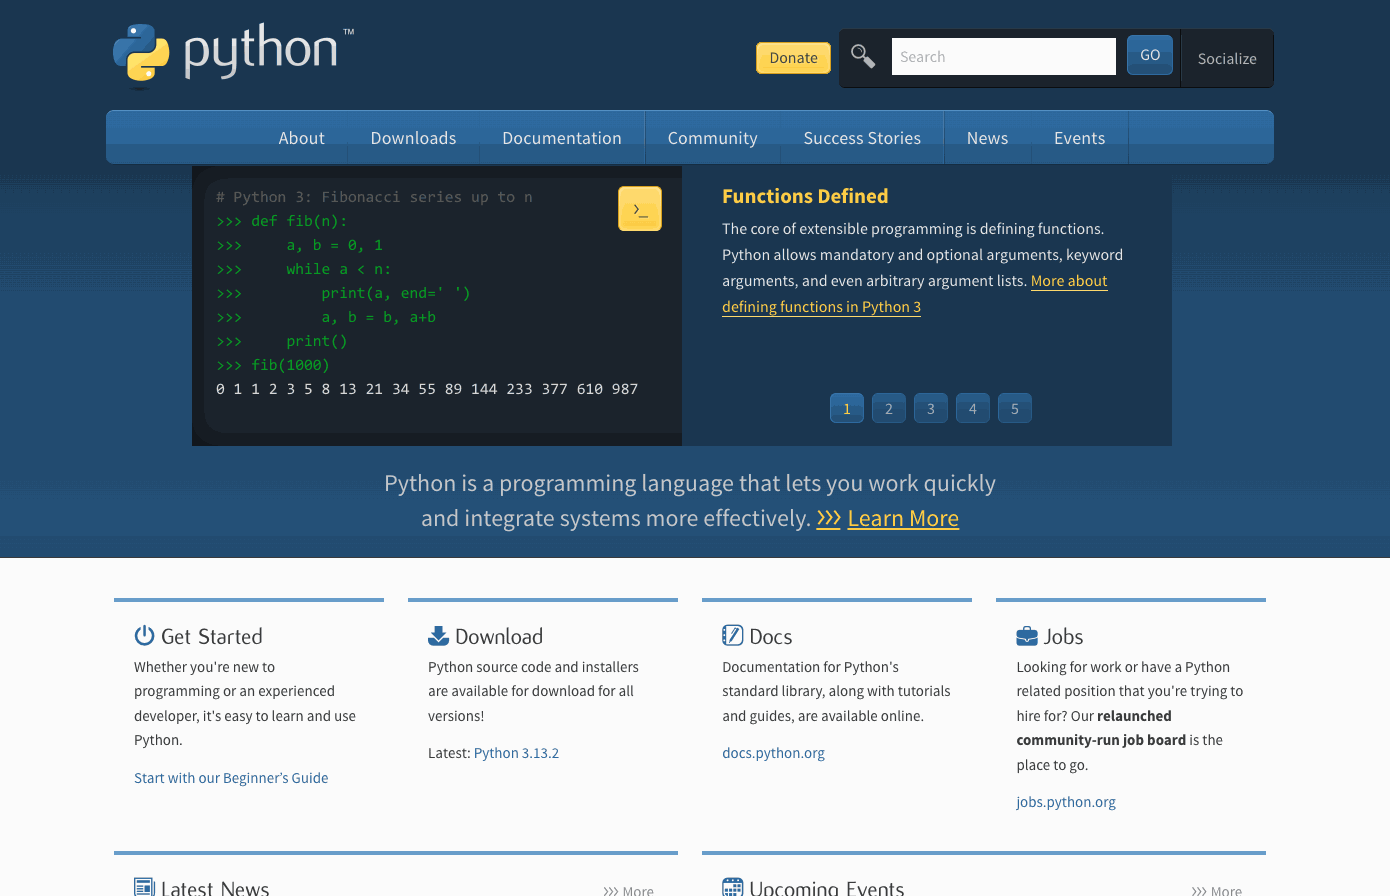Click the 'def fib(n):' code line
This screenshot has width=1390, height=896.
tap(282, 221)
